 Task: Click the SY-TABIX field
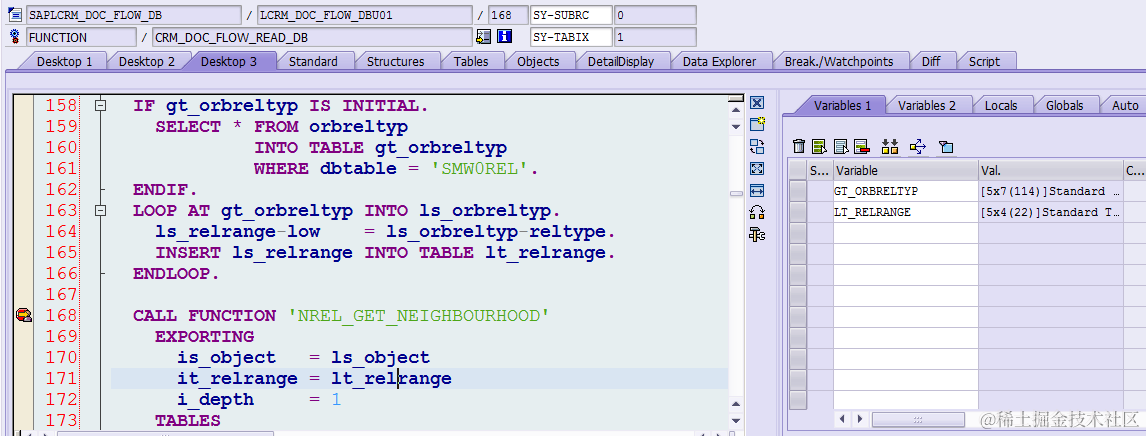571,37
